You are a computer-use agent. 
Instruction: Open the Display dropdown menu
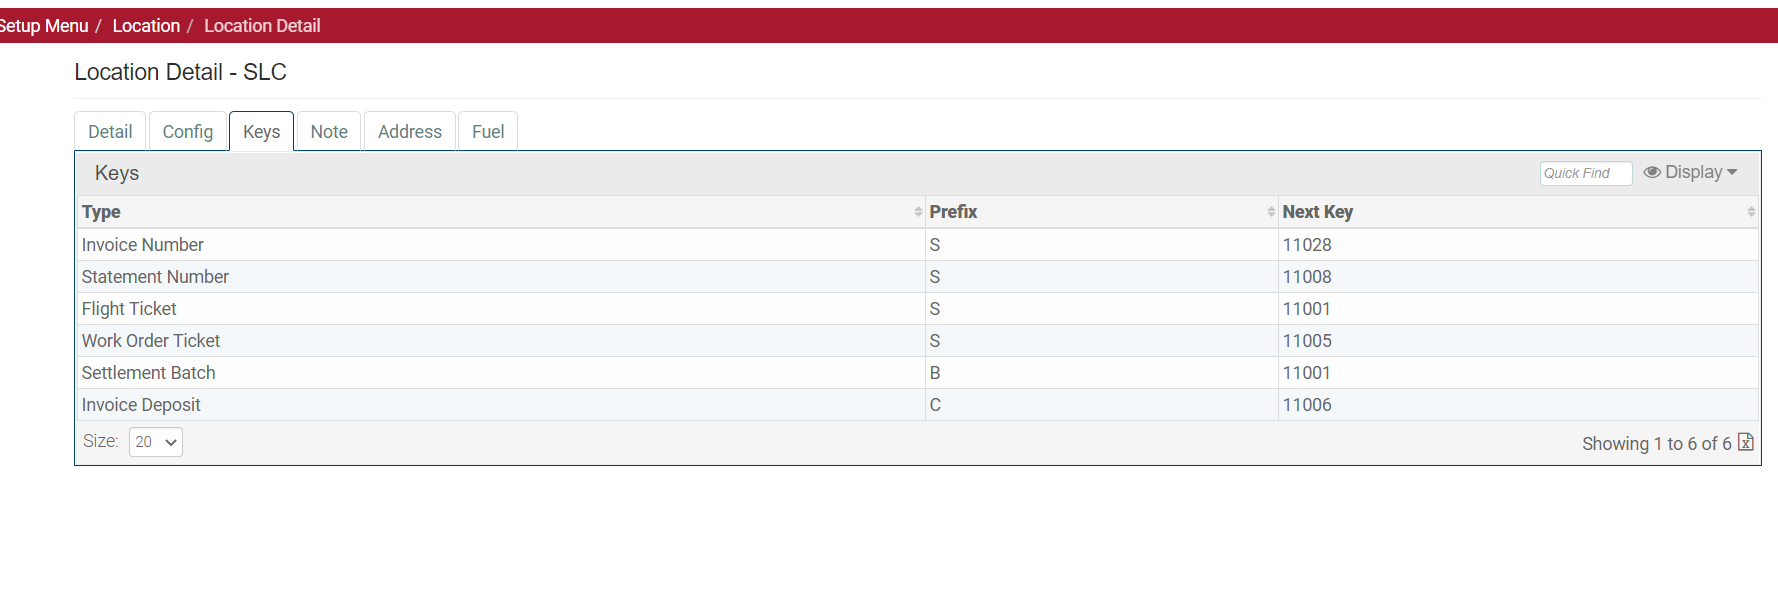point(1691,173)
